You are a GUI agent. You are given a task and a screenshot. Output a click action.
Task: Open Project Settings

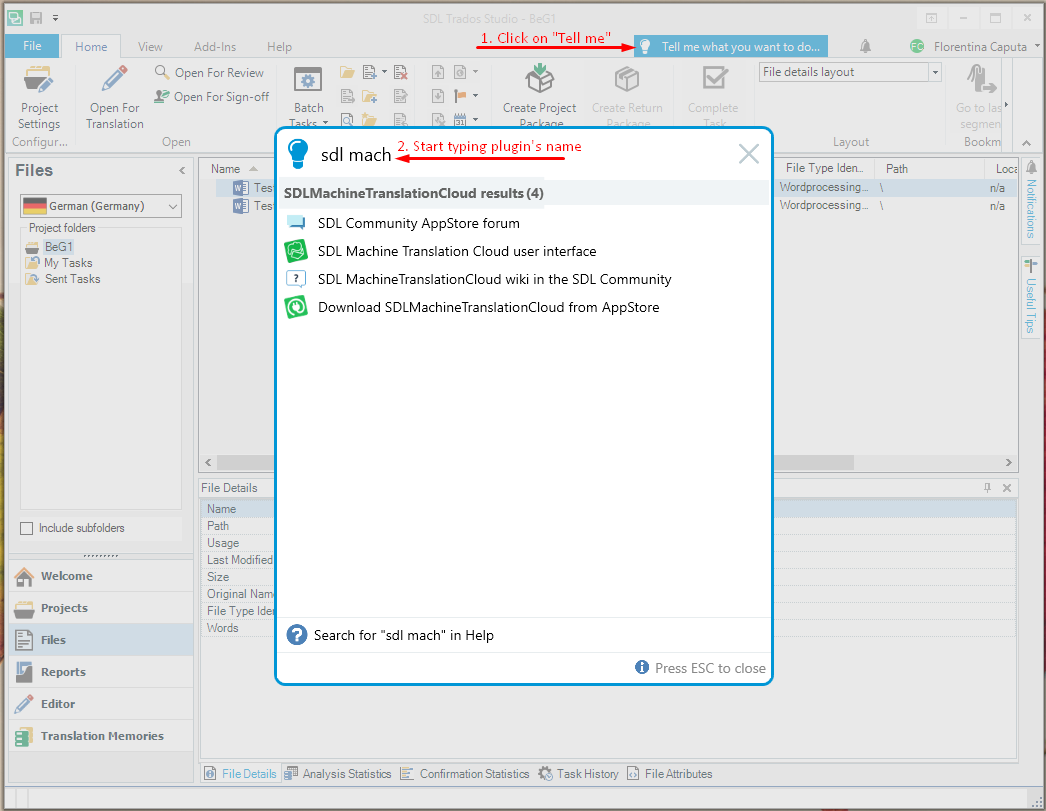point(39,98)
